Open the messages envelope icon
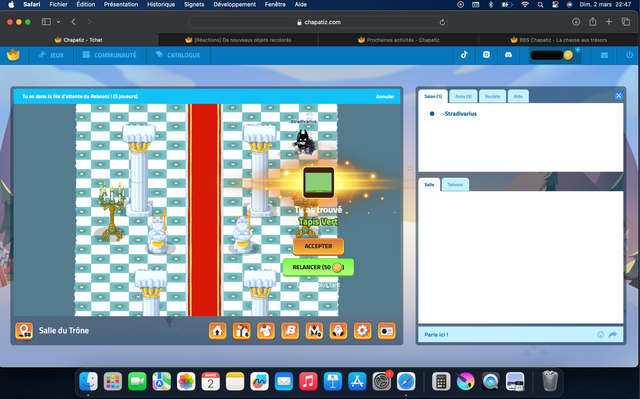Image resolution: width=640 pixels, height=399 pixels. [x=604, y=55]
